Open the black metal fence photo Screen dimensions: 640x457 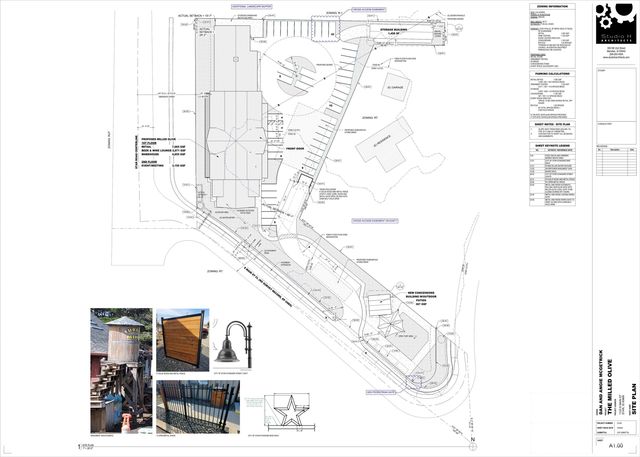click(x=198, y=407)
